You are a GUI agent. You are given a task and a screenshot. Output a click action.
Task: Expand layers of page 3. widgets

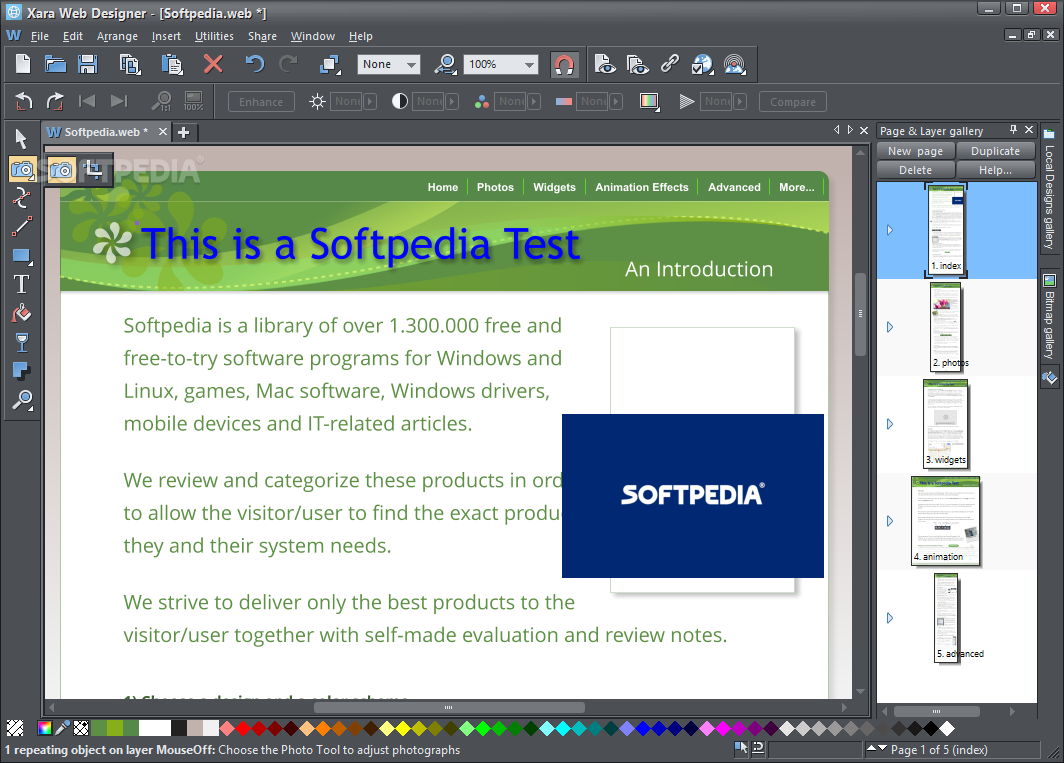click(x=890, y=424)
